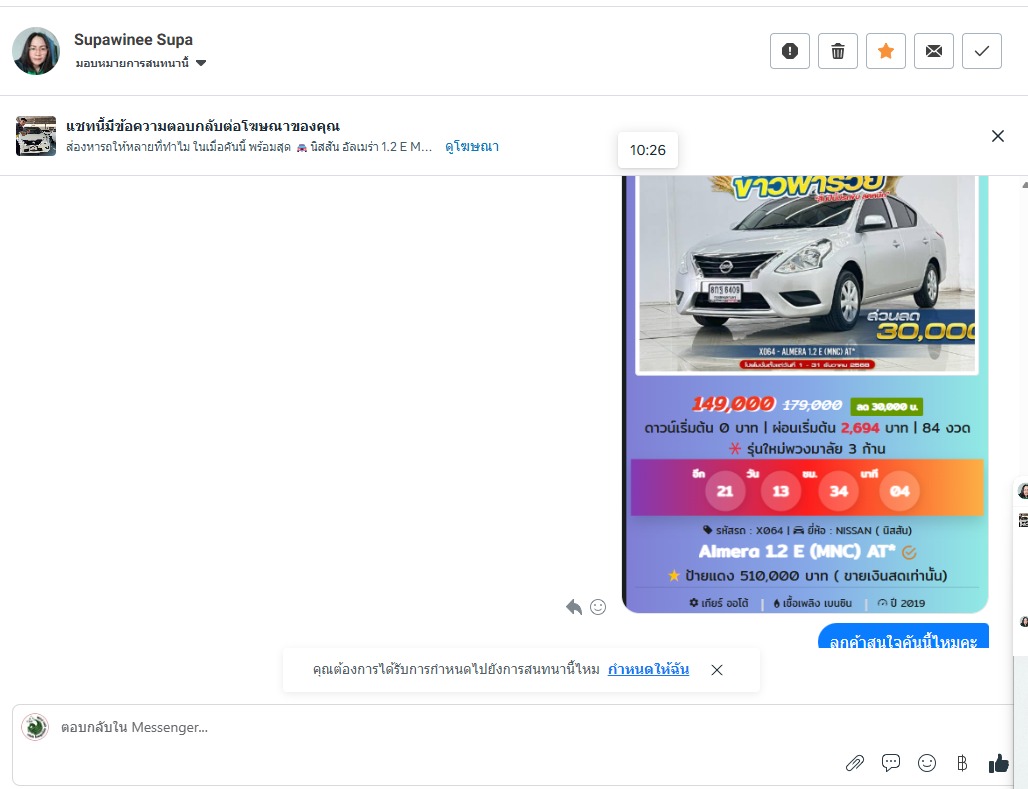The image size is (1028, 789).
Task: Click the ลูกค้าสนใจคันนี้ไหมคะ message bubble
Action: [x=903, y=636]
